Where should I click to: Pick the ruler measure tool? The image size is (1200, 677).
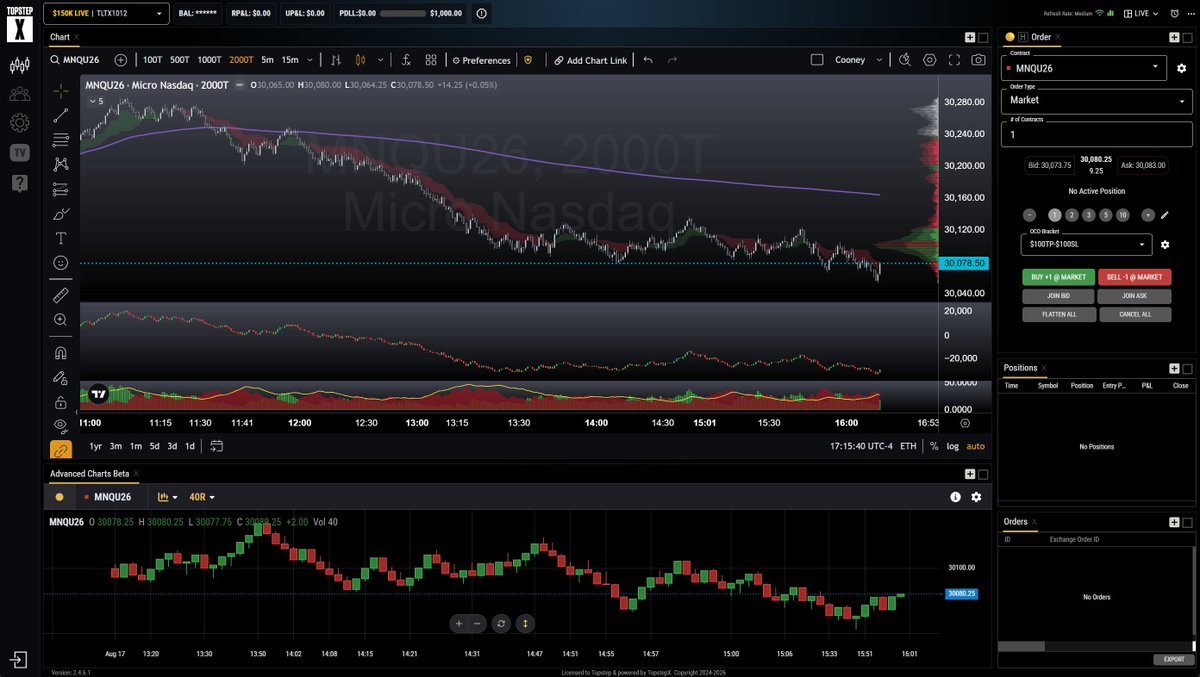[x=61, y=295]
